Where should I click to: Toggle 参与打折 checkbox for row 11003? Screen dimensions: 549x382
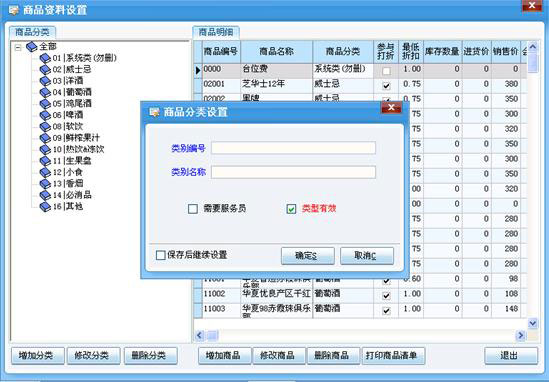(x=386, y=311)
